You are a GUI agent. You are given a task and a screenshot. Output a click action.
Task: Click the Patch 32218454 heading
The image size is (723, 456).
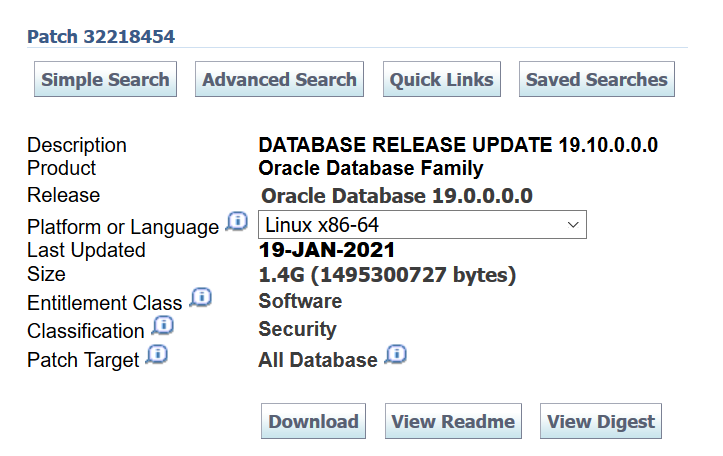point(101,37)
